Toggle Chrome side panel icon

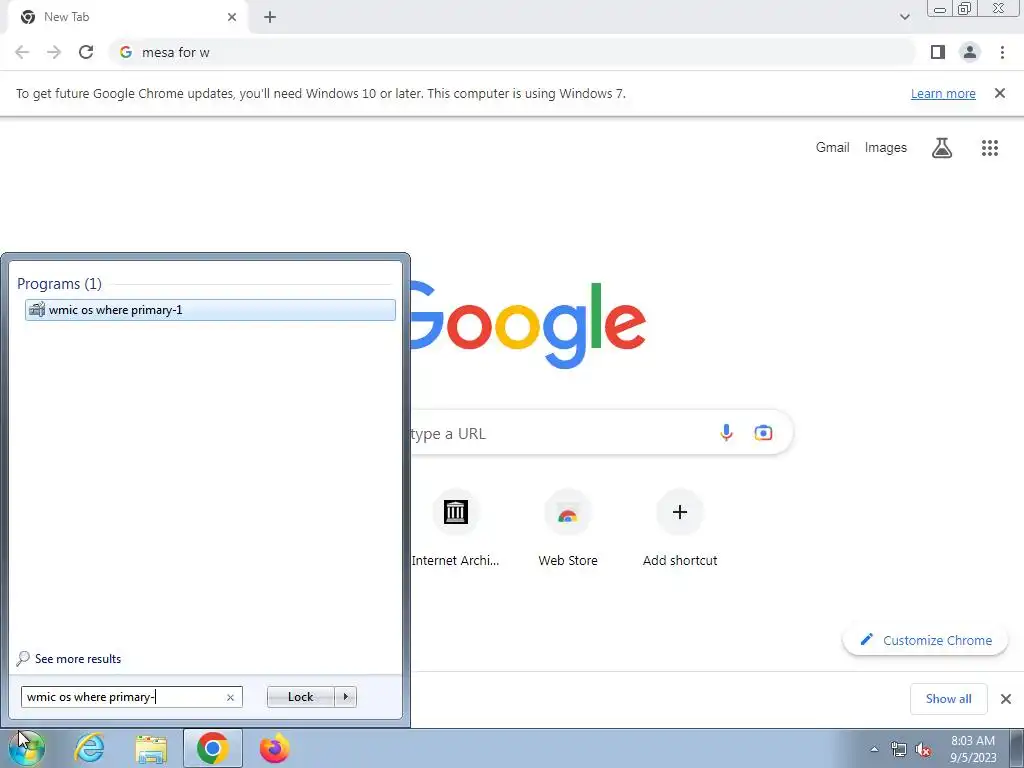tap(938, 52)
